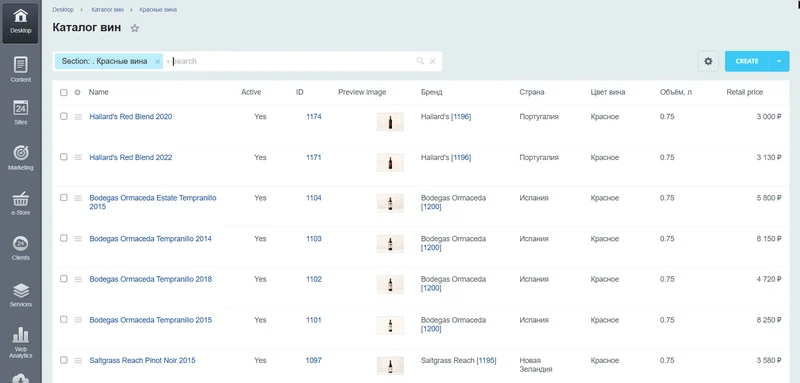
Task: Open Hallard's Red Blend 2022 item
Action: 131,158
